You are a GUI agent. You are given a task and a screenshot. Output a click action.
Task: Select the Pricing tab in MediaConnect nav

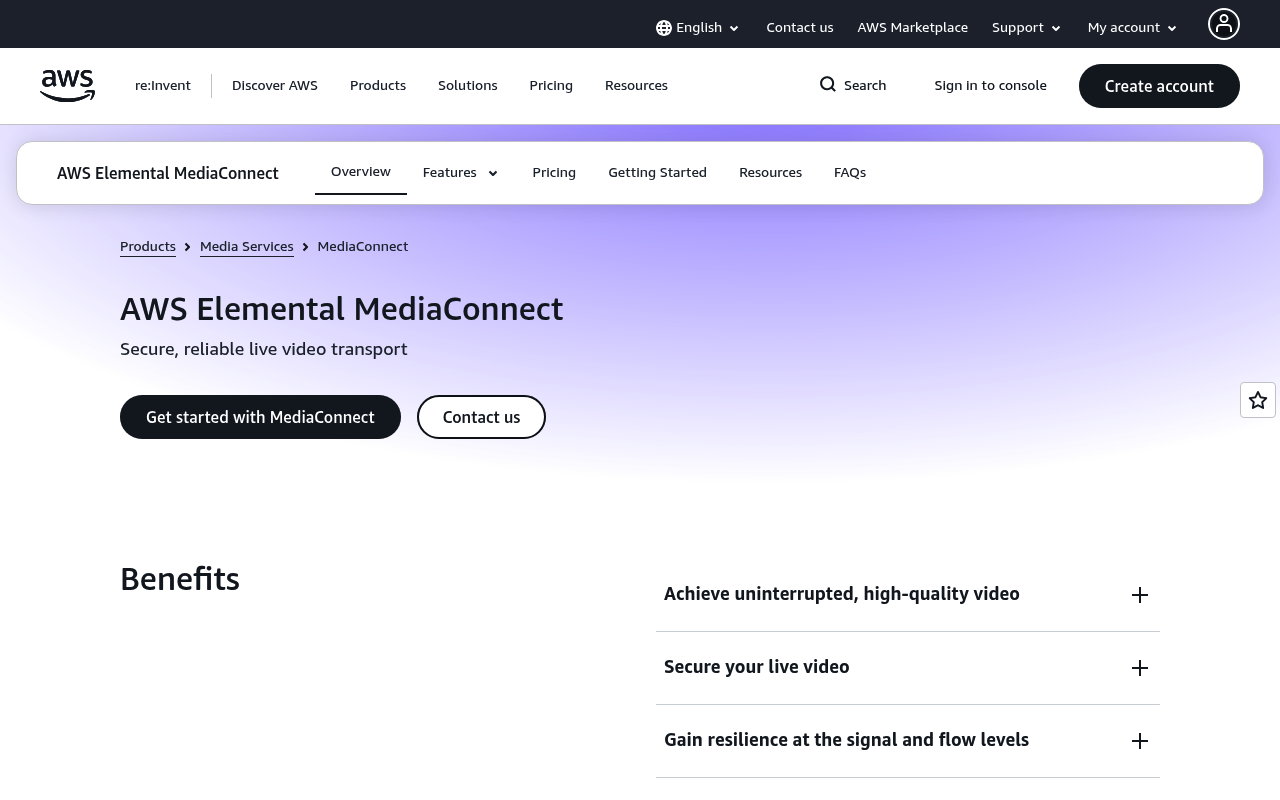coord(554,173)
